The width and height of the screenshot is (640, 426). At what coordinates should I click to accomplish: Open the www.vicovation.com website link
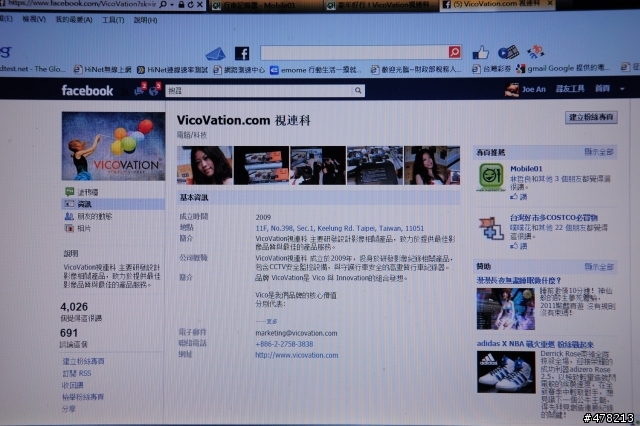(x=297, y=355)
